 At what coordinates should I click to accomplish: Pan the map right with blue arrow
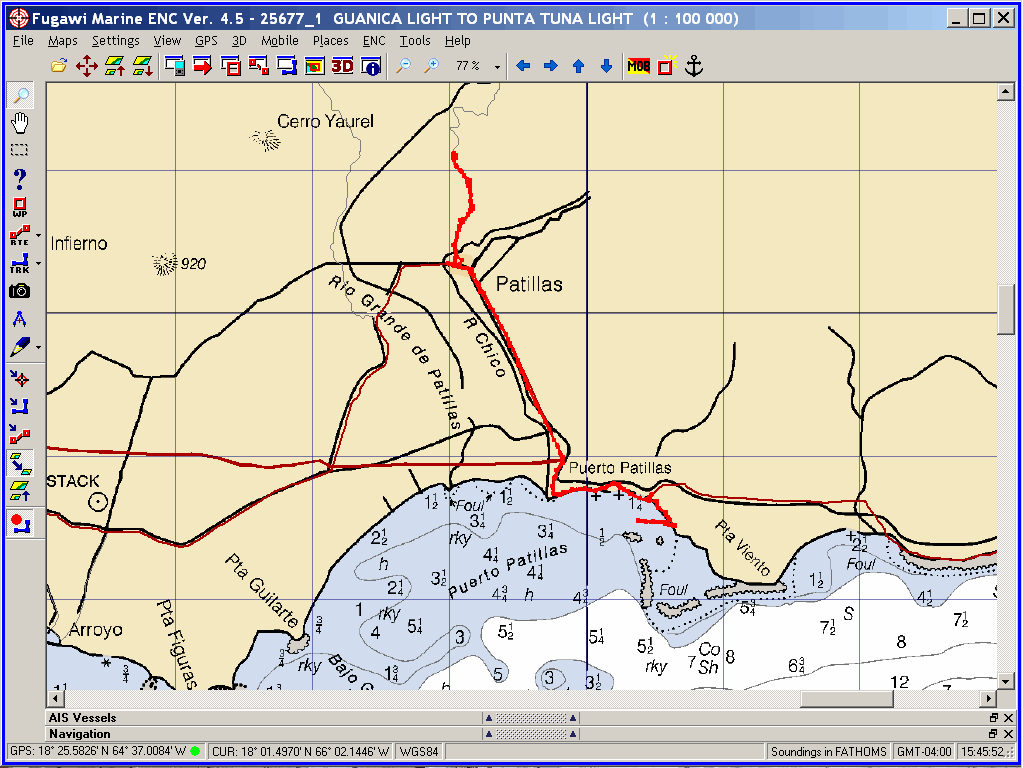click(551, 66)
